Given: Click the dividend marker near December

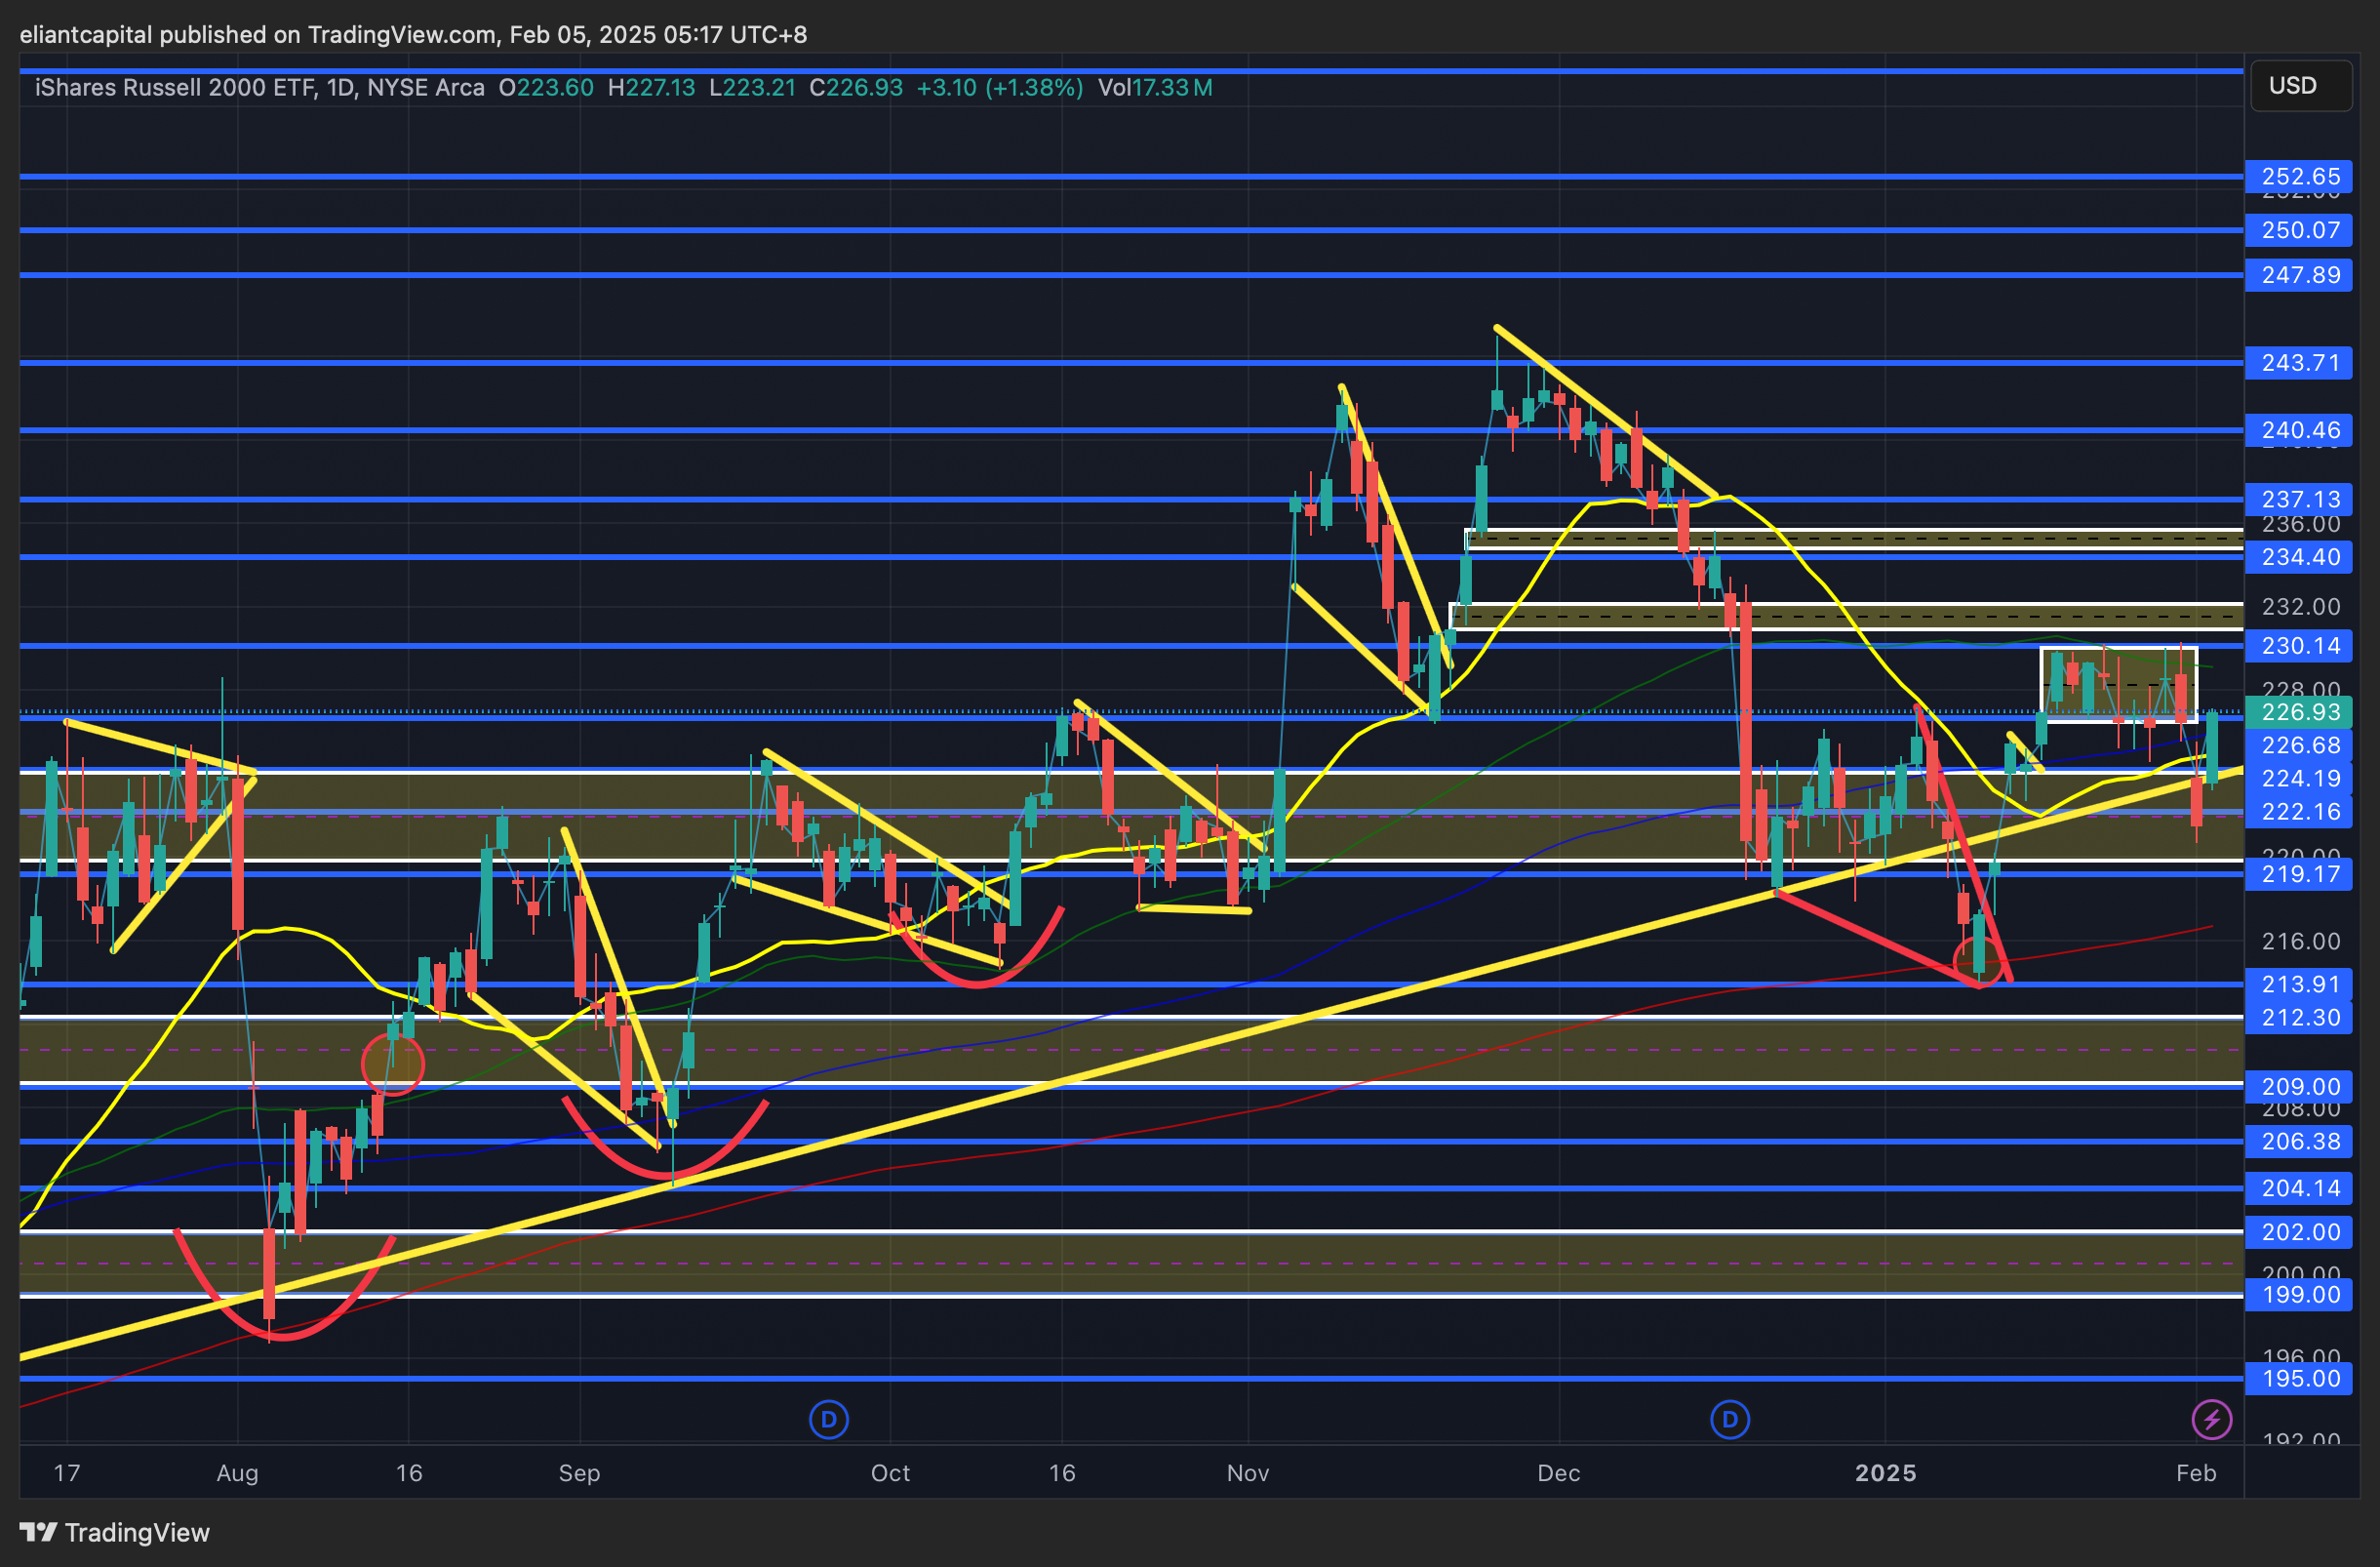Looking at the screenshot, I should coord(1730,1419).
